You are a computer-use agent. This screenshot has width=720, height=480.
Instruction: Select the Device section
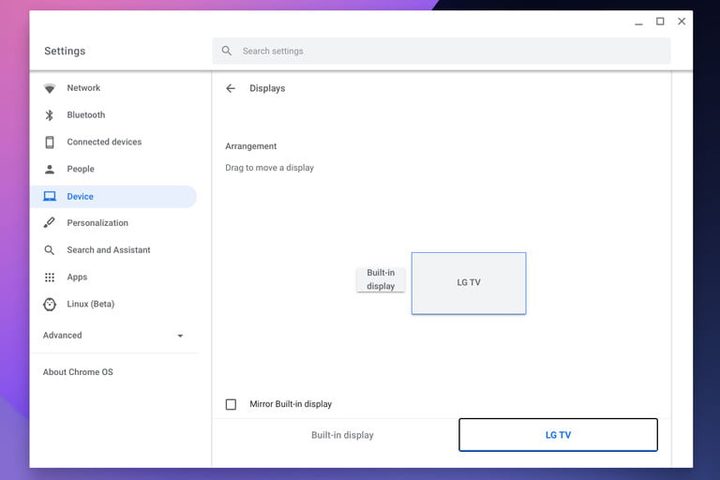click(x=113, y=197)
